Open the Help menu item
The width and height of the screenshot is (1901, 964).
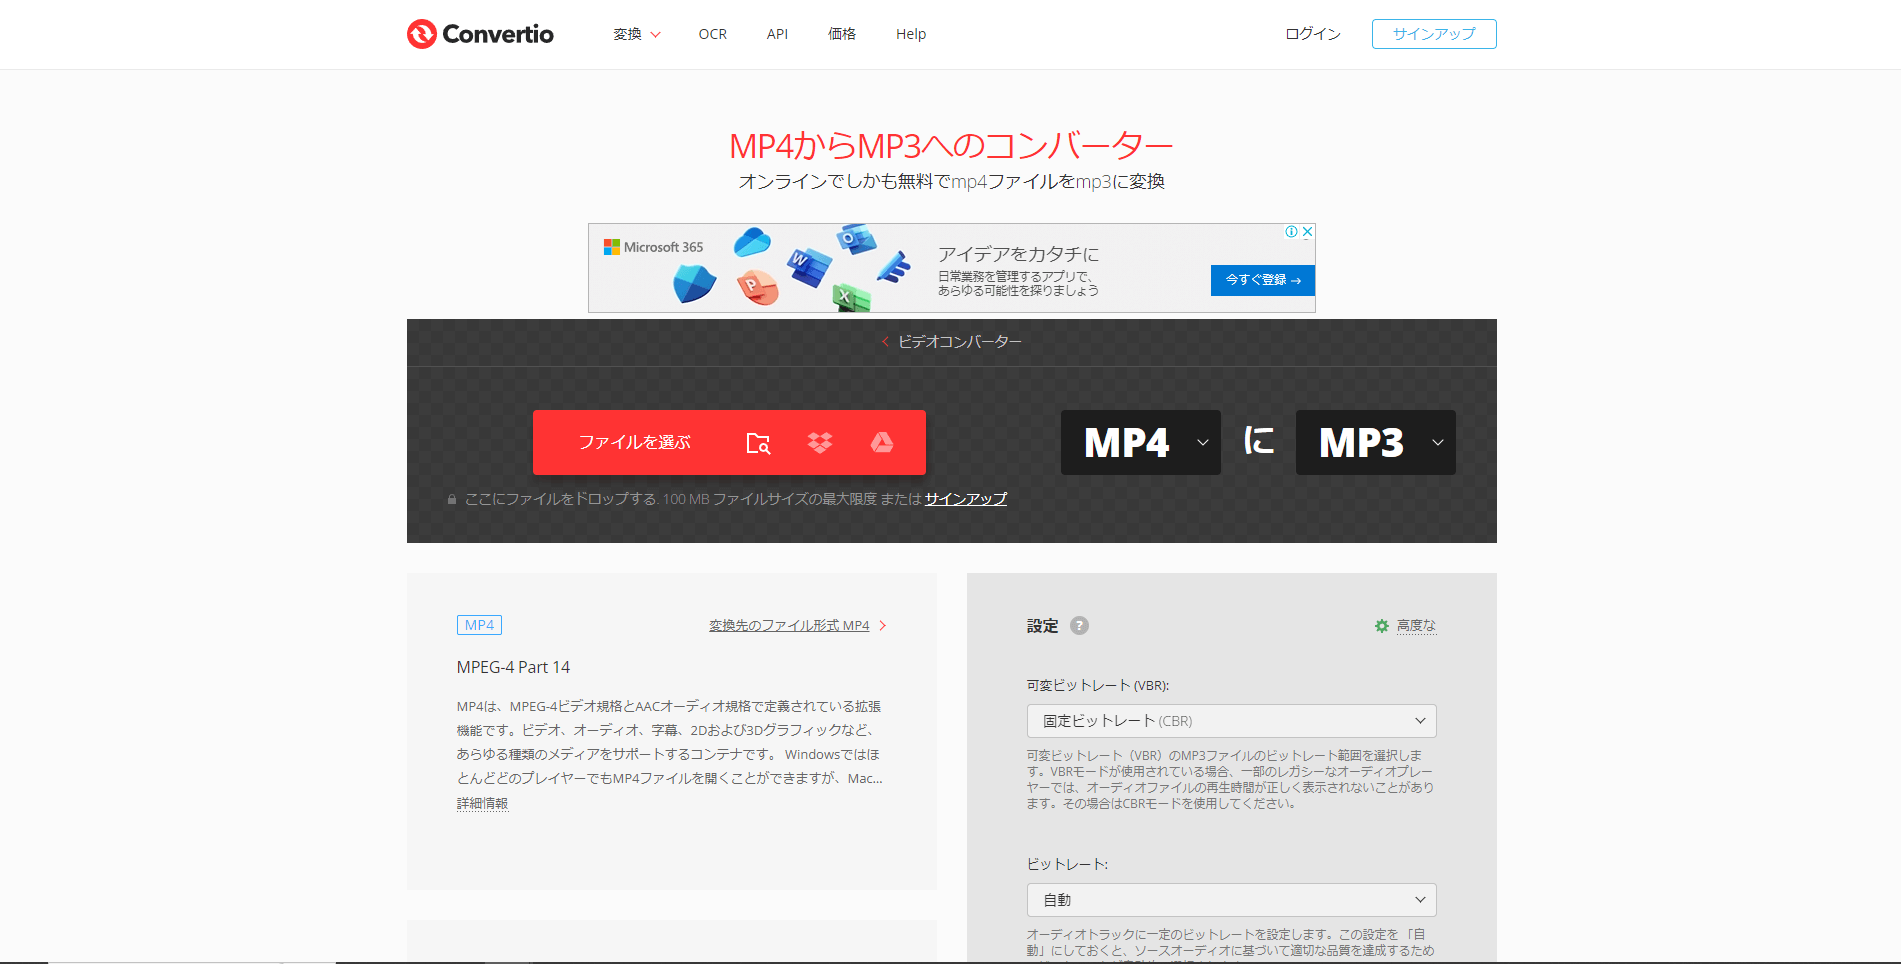pos(911,34)
